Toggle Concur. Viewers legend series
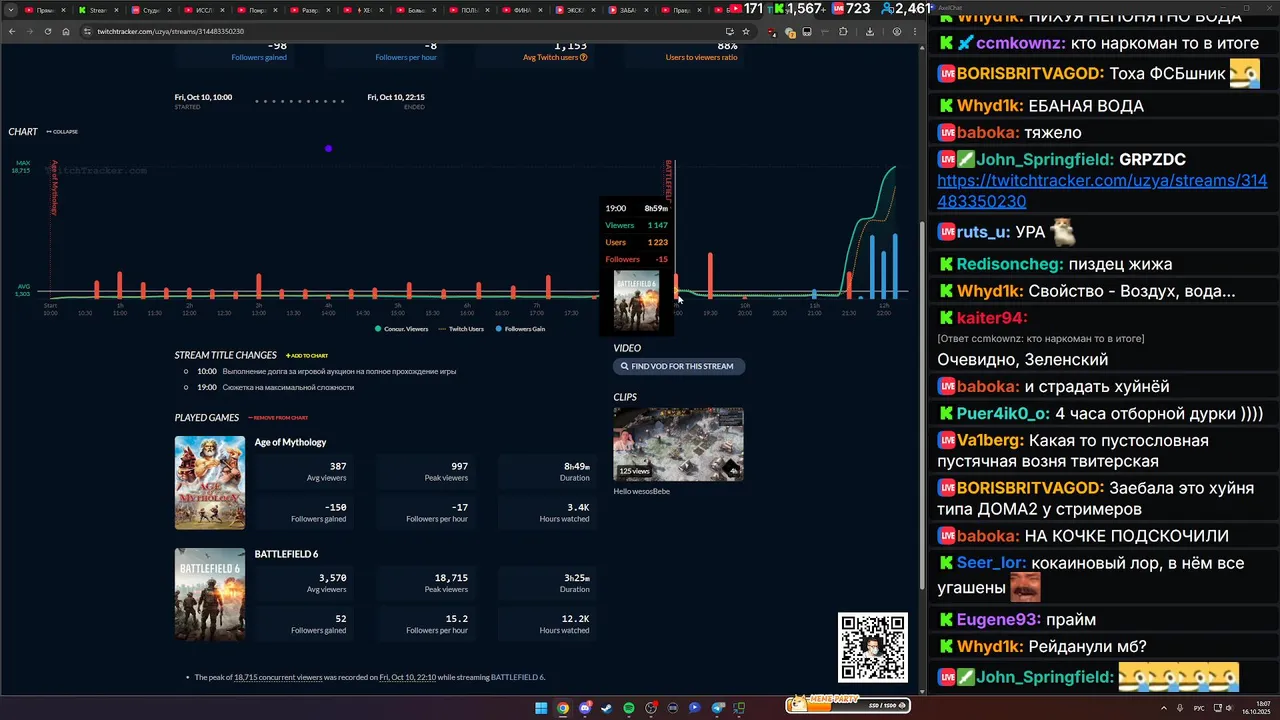 tap(402, 329)
